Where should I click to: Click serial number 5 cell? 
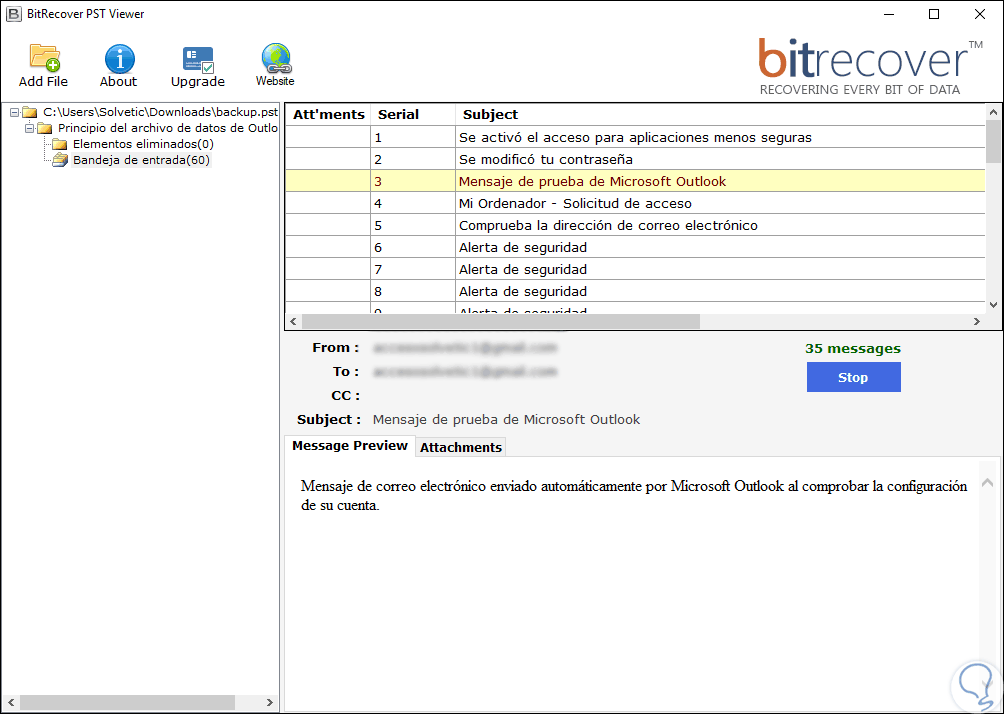tap(413, 225)
